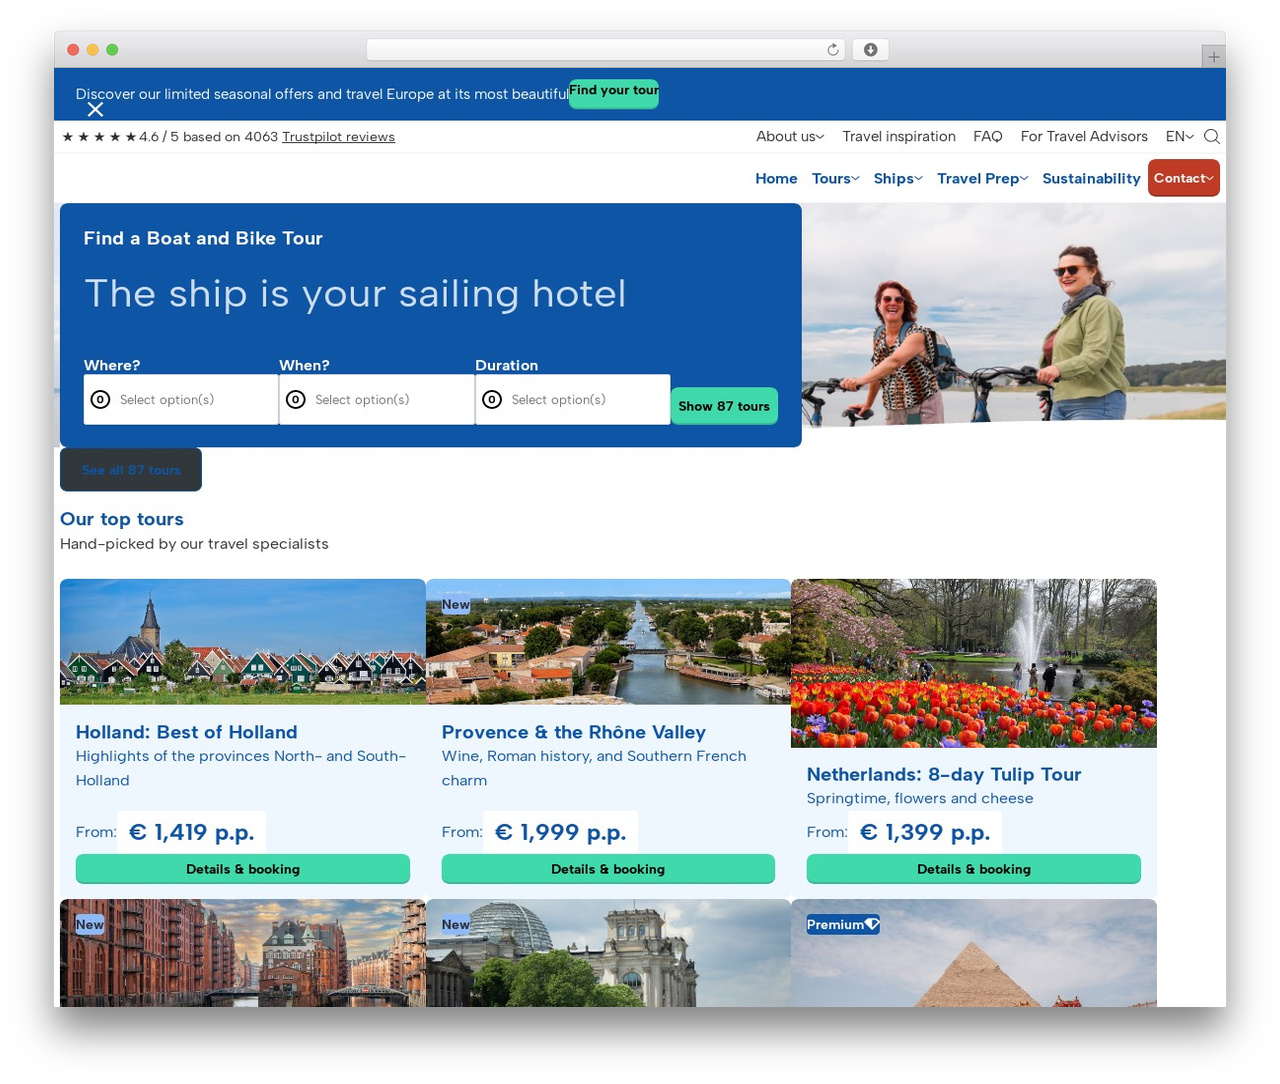Viewport: 1280px width, 1084px height.
Task: Expand the About us menu
Action: click(x=790, y=137)
